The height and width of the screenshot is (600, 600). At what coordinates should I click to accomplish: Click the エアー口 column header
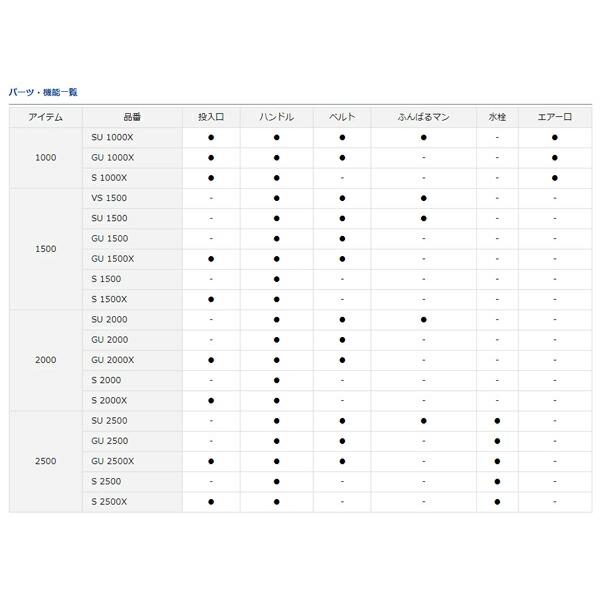pos(554,117)
